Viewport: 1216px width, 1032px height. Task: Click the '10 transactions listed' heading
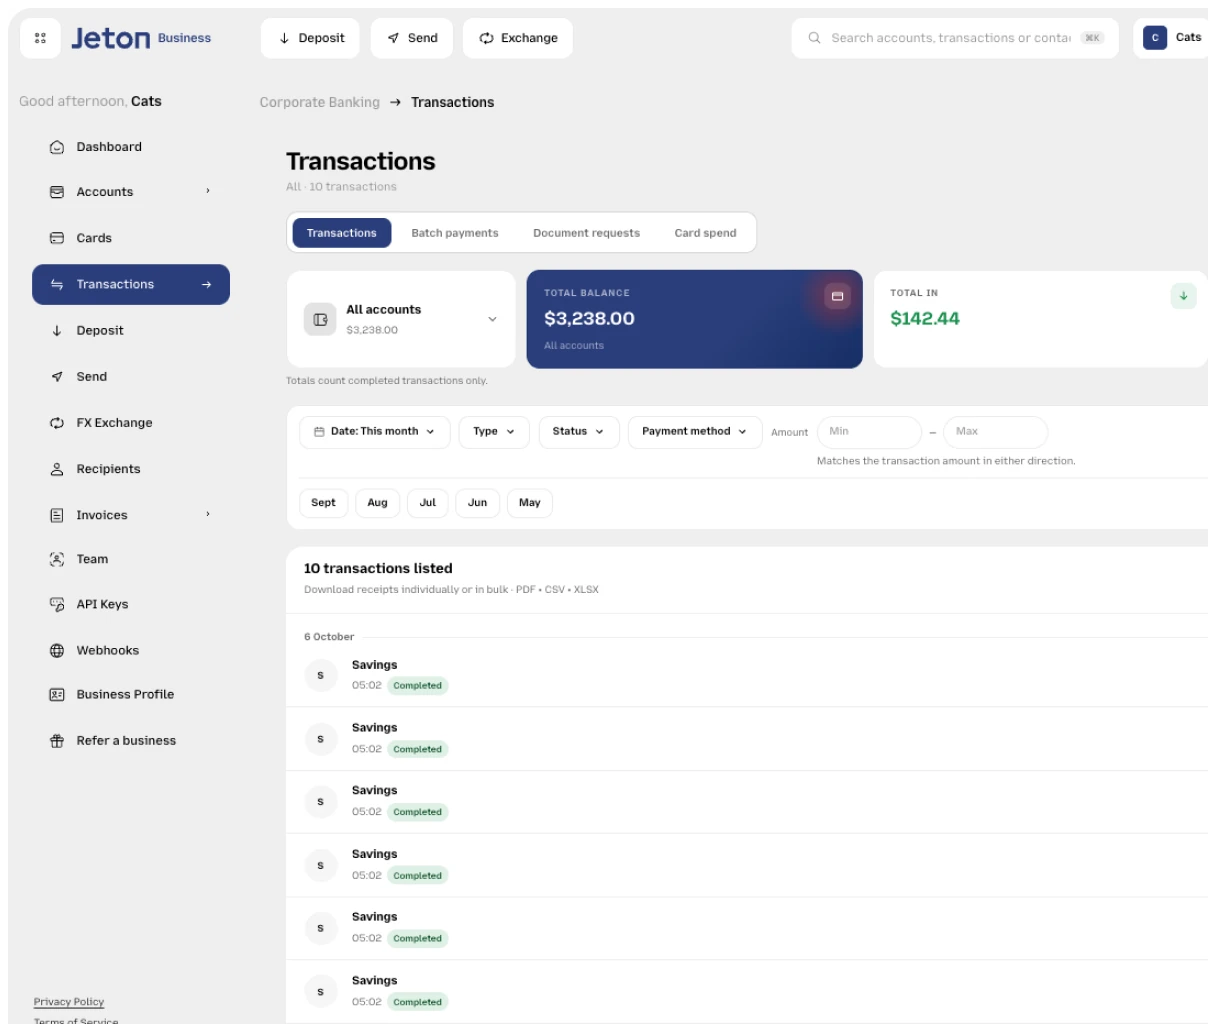[x=378, y=568]
